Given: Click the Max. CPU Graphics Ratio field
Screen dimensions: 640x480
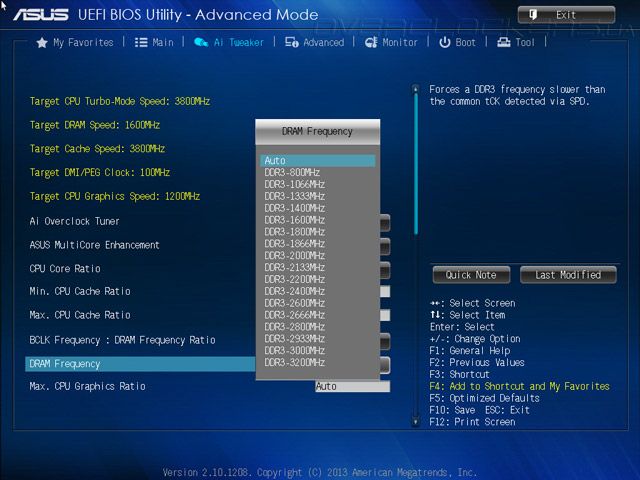Looking at the screenshot, I should 352,386.
